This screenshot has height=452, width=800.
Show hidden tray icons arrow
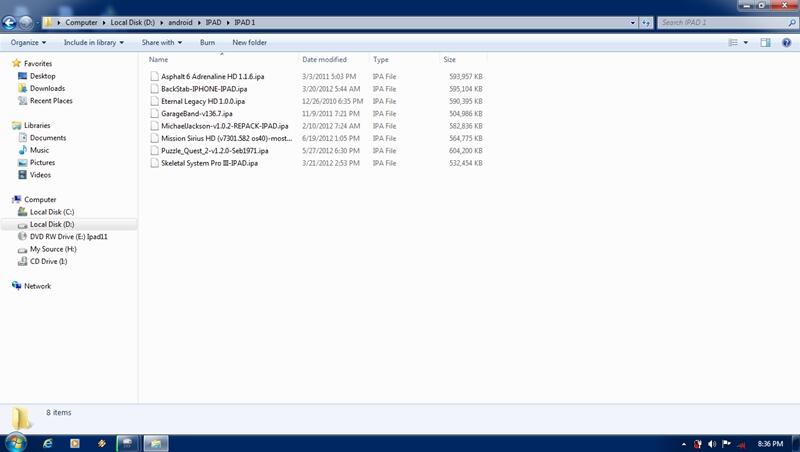coord(684,444)
